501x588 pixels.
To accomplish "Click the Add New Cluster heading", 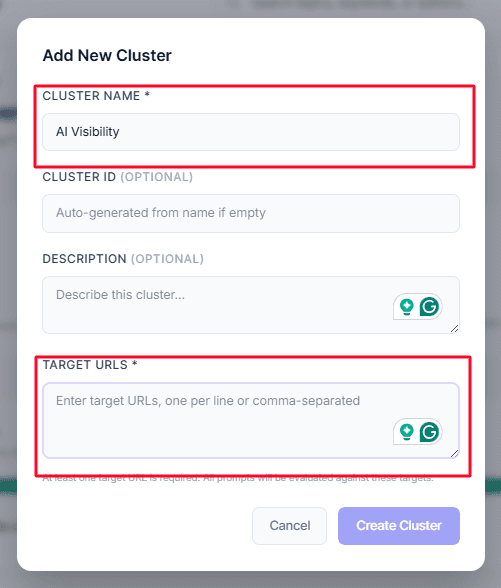I will [107, 56].
